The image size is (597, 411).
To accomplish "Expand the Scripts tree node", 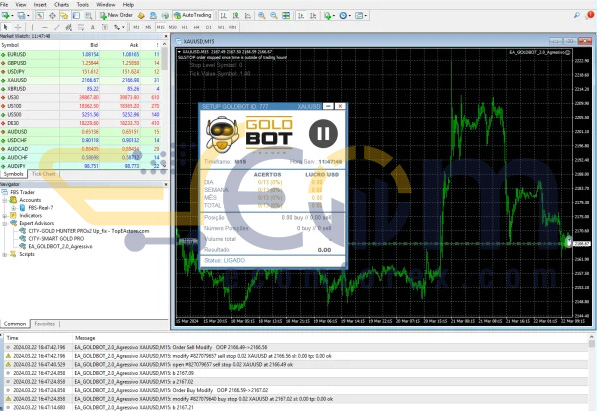I will coord(5,254).
